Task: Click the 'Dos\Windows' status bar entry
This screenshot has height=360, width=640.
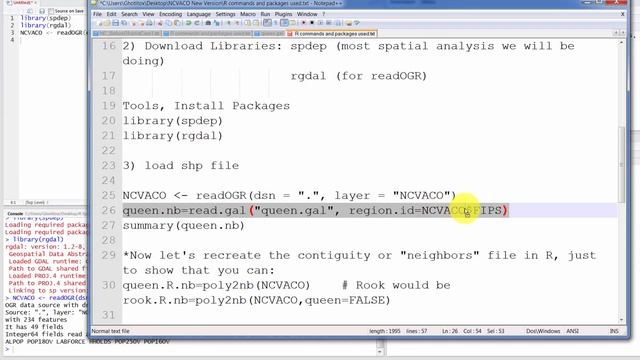Action: [543, 331]
